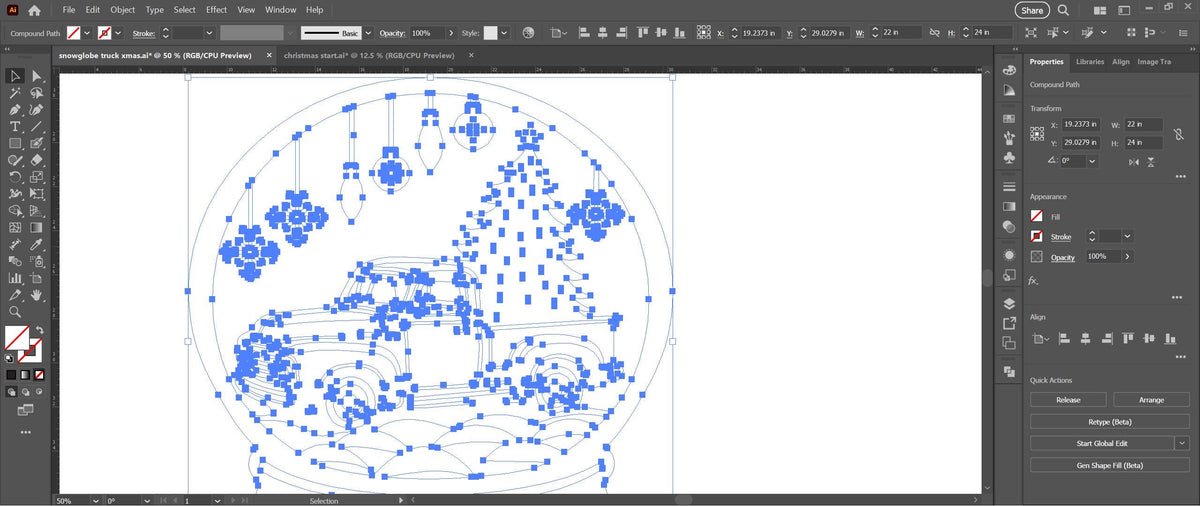
Task: Open the Symbols panel club icon
Action: click(1009, 158)
